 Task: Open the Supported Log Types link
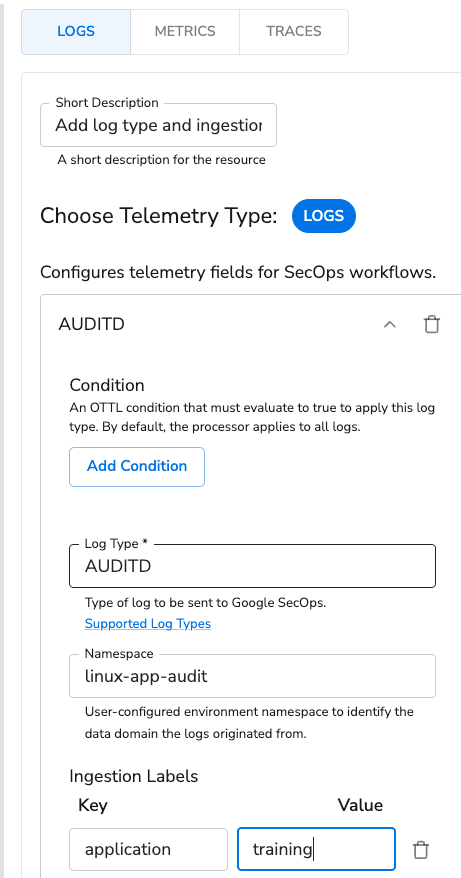pyautogui.click(x=148, y=623)
